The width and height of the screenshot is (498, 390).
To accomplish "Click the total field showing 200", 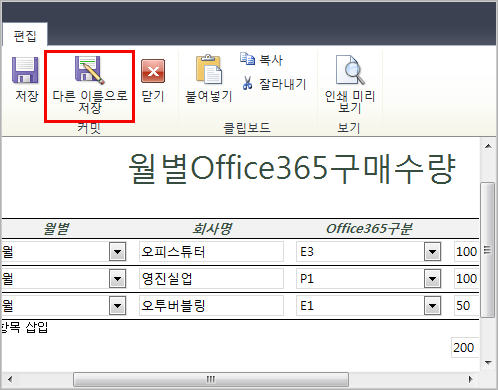I will point(465,347).
